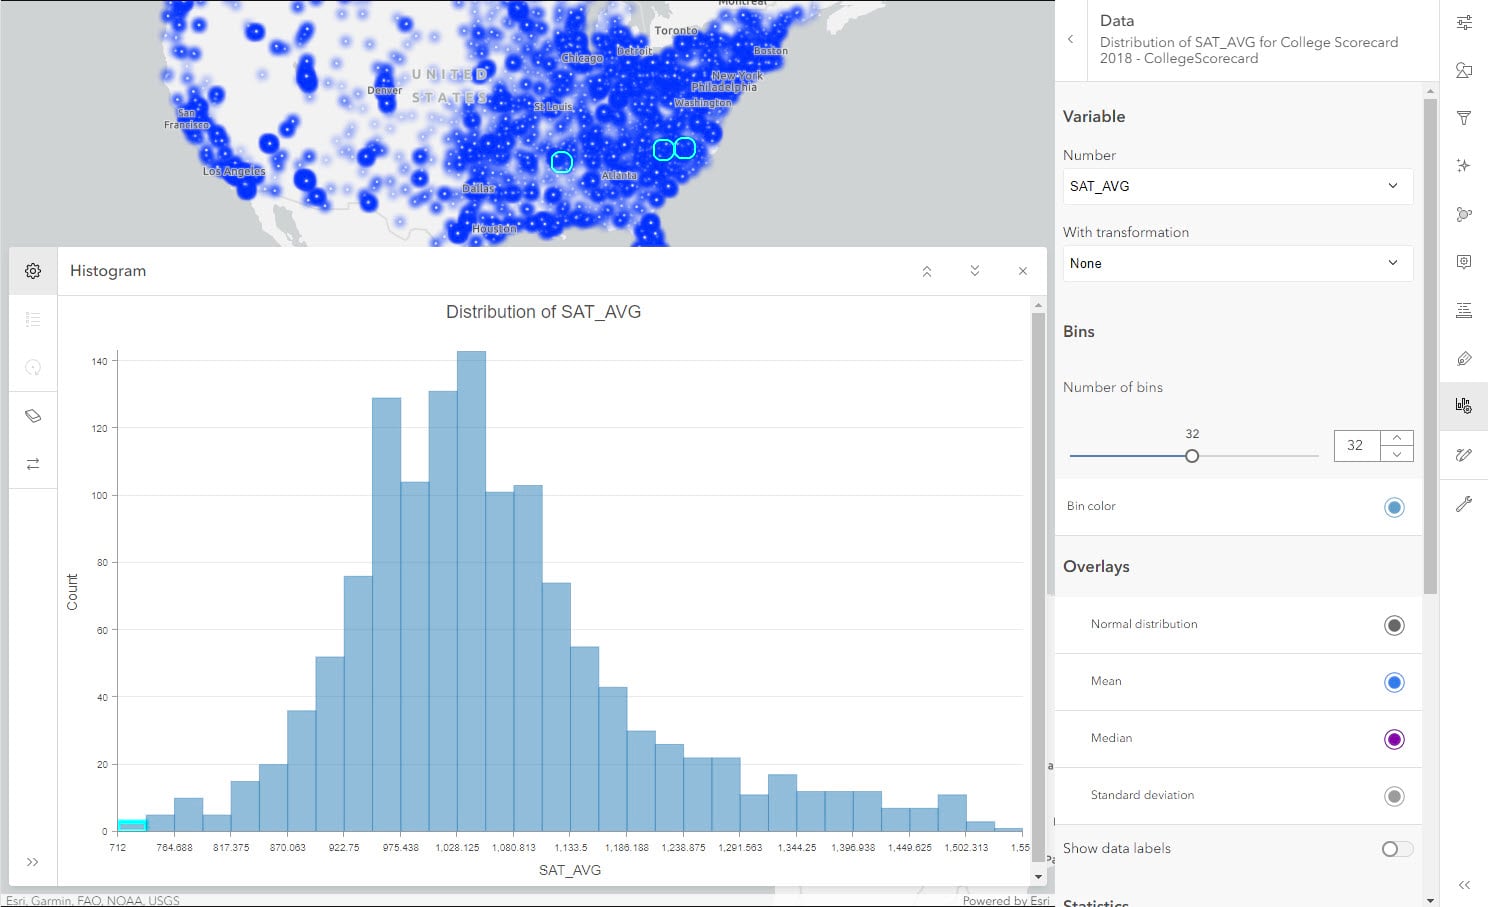Enable the Show data labels switch

pyautogui.click(x=1397, y=849)
